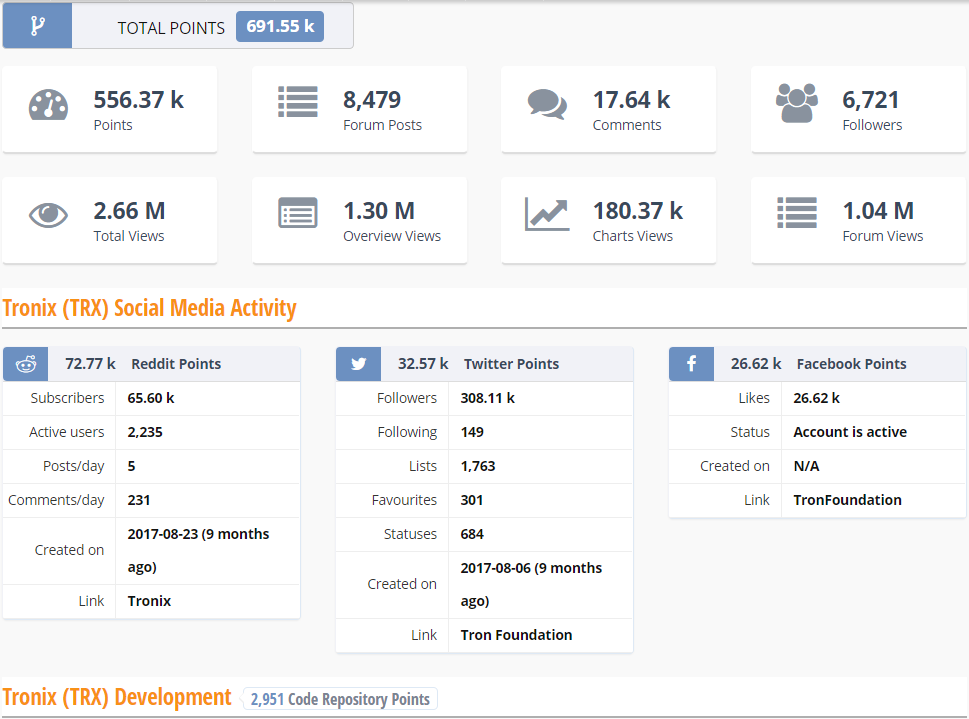Click the 72.77 k Reddit points figure

[90, 364]
